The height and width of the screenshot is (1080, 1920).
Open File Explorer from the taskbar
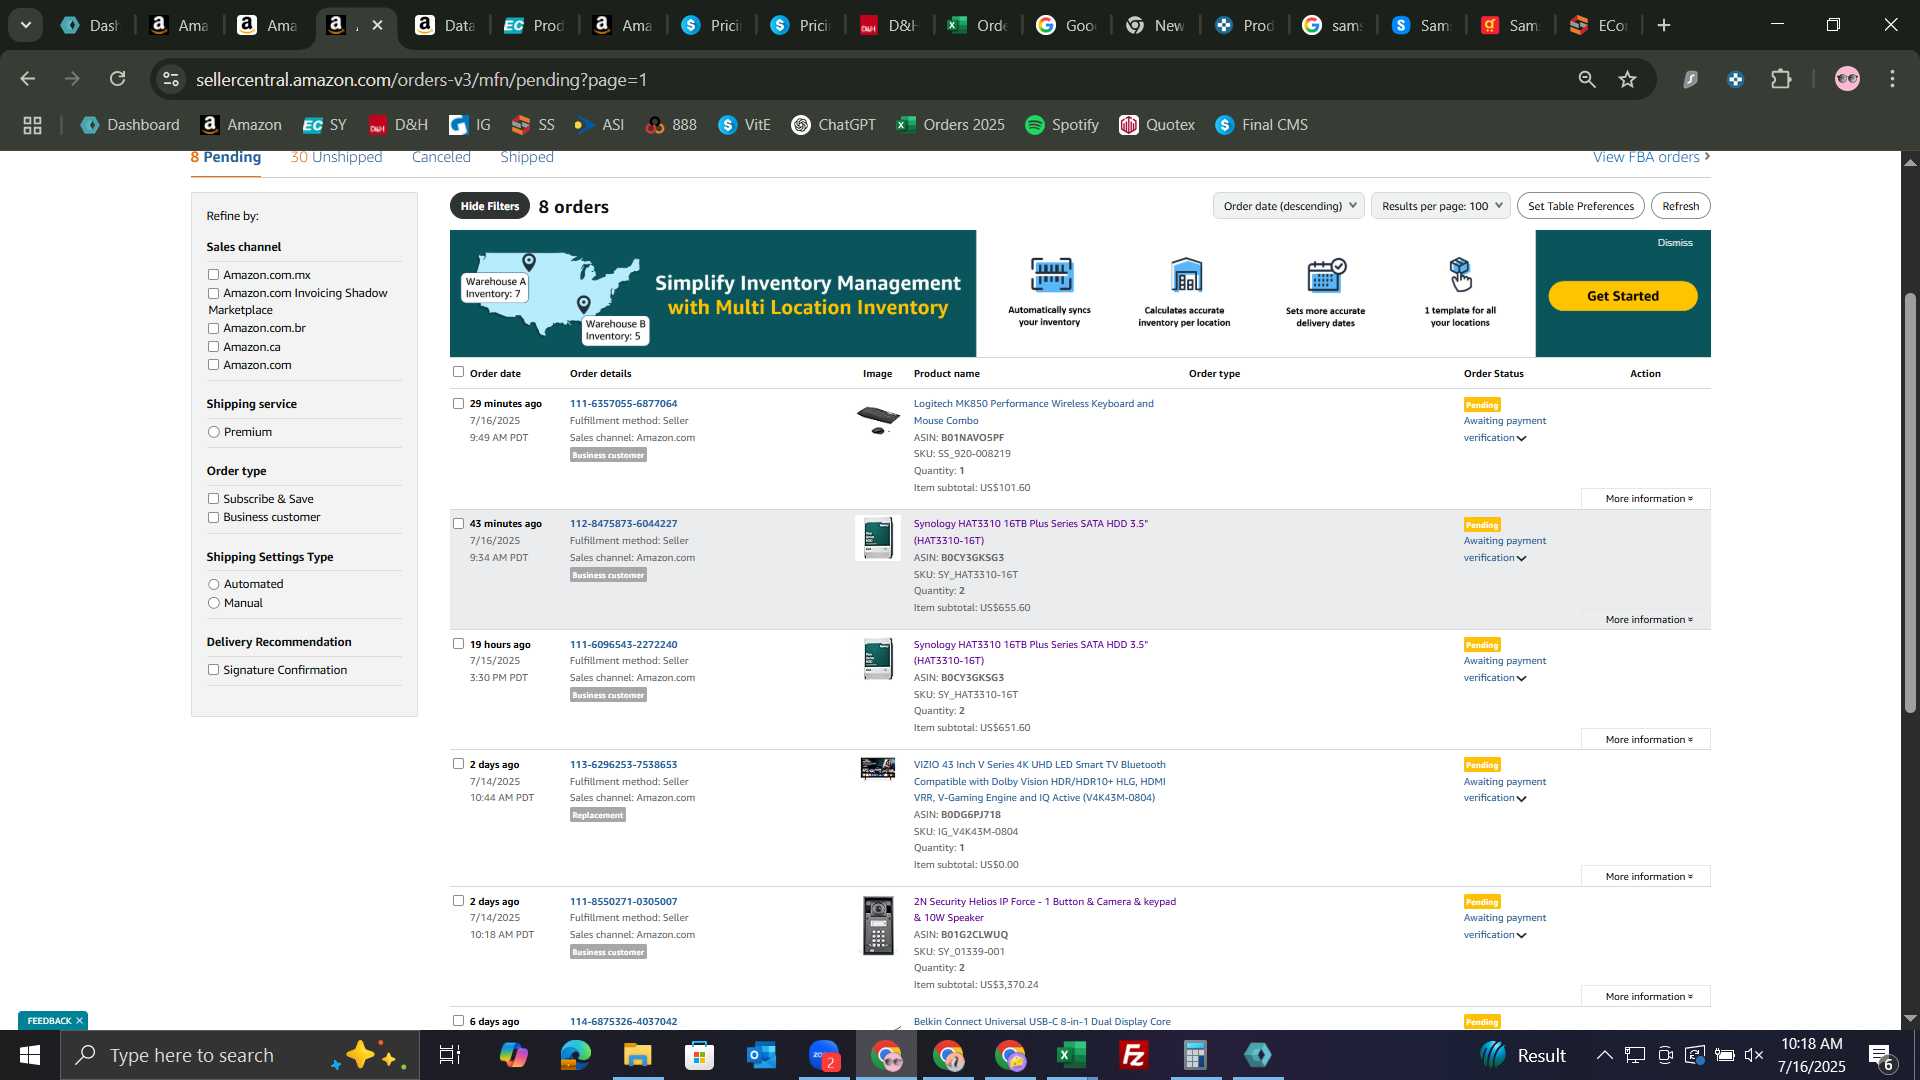(x=637, y=1055)
